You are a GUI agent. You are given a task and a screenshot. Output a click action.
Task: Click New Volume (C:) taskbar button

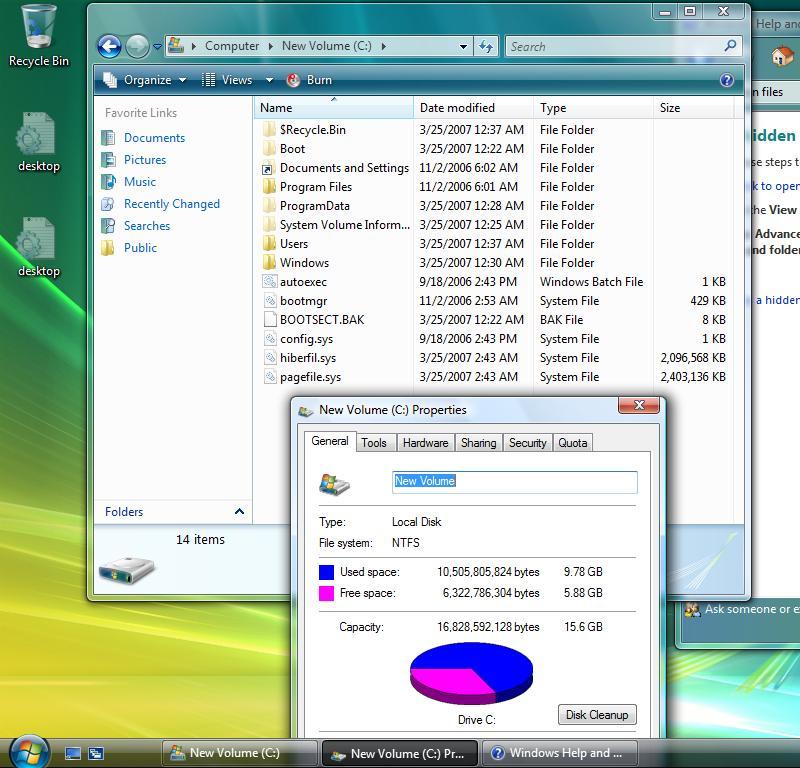tap(239, 753)
